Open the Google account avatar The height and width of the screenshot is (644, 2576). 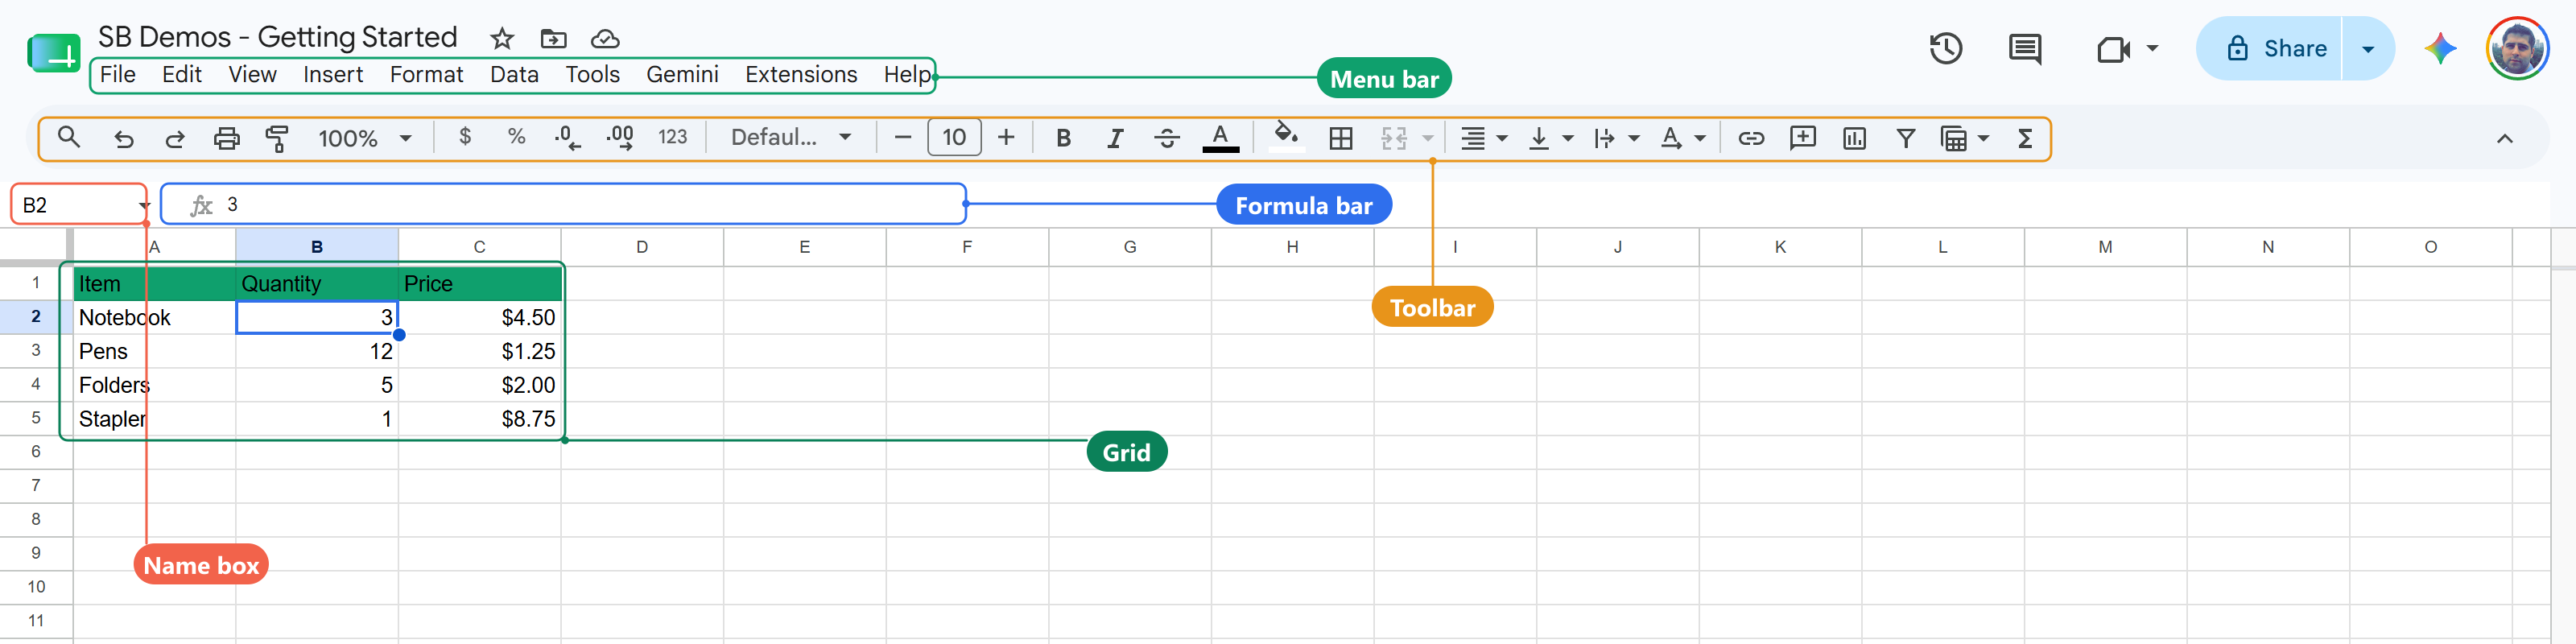pyautogui.click(x=2517, y=48)
